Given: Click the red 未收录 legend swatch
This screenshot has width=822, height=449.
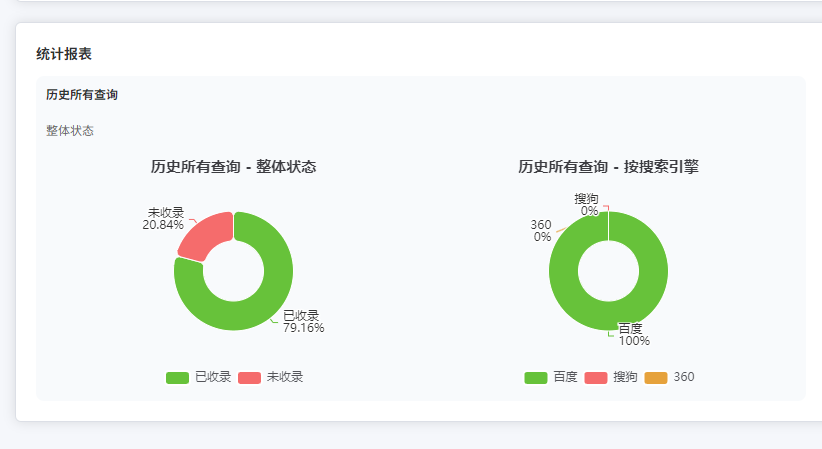Looking at the screenshot, I should [249, 377].
